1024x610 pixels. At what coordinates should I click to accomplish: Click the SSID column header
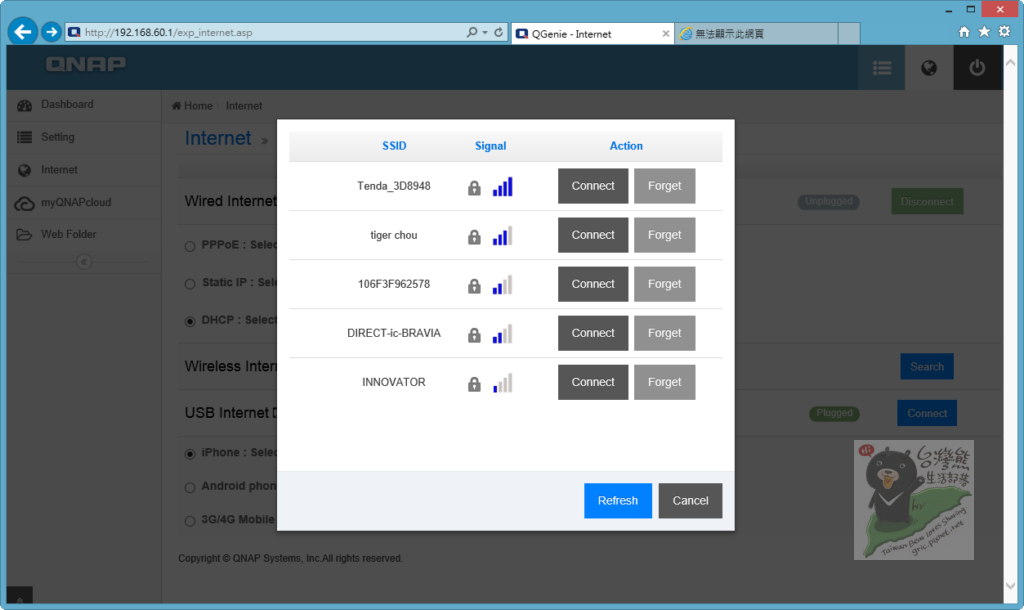(394, 146)
